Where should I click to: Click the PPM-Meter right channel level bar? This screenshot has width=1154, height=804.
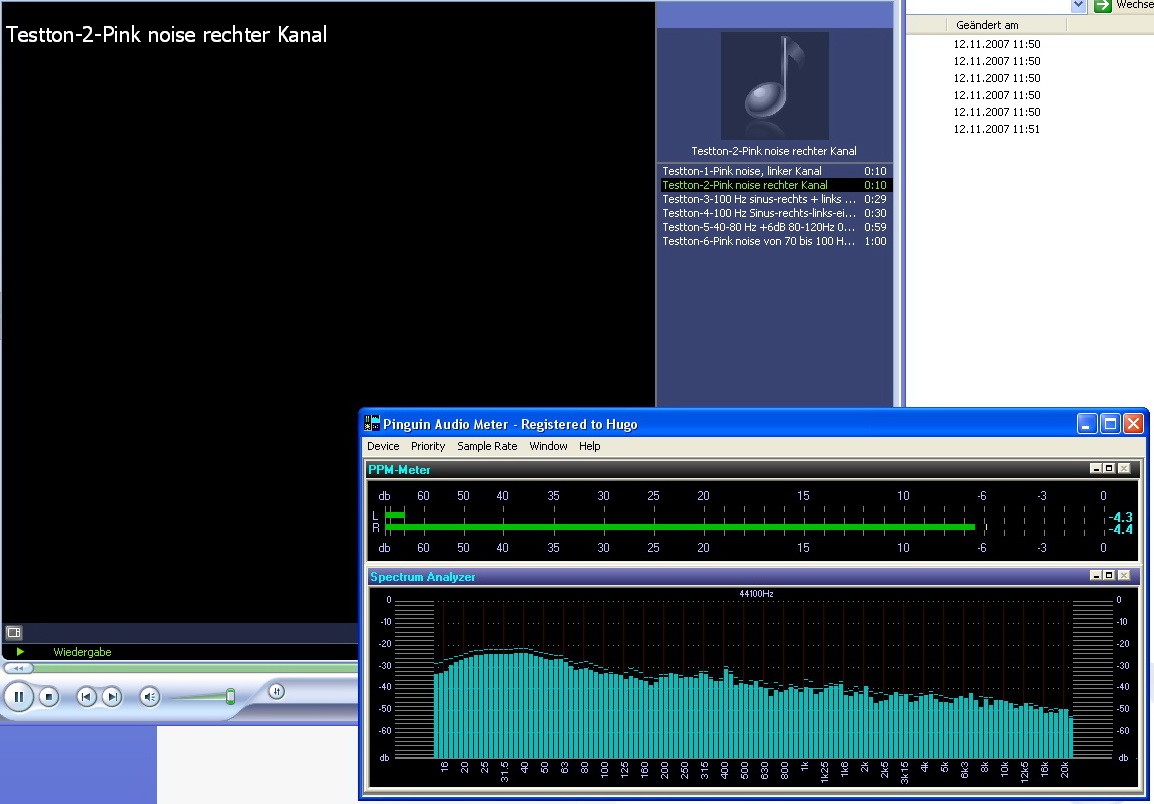[680, 526]
